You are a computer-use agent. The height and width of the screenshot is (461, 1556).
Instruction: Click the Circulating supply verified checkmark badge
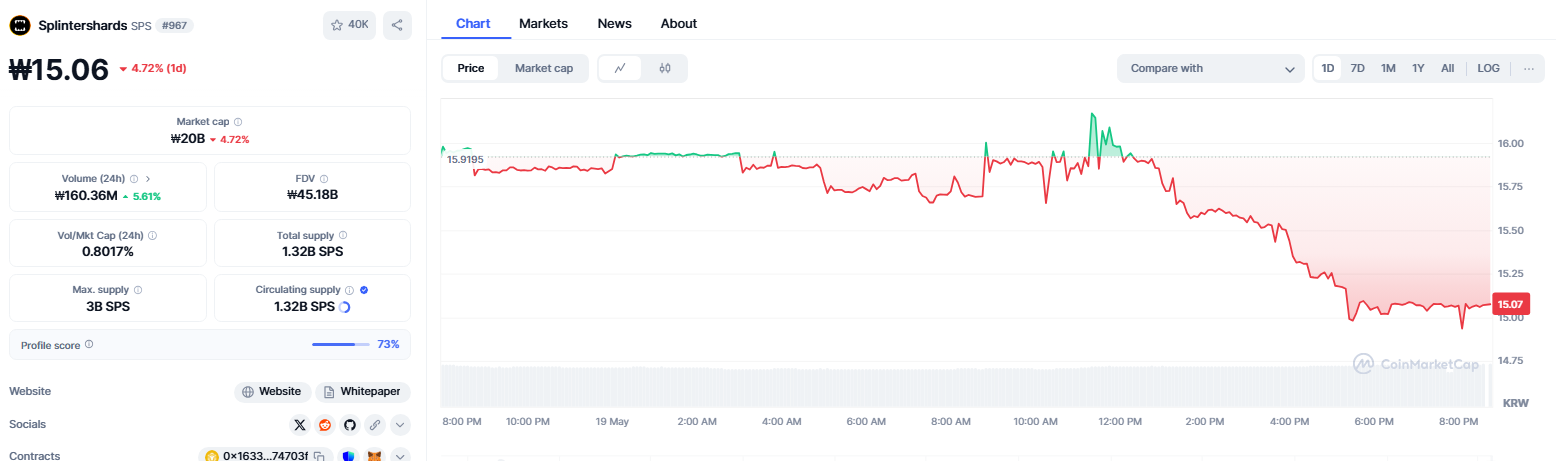[x=364, y=289]
